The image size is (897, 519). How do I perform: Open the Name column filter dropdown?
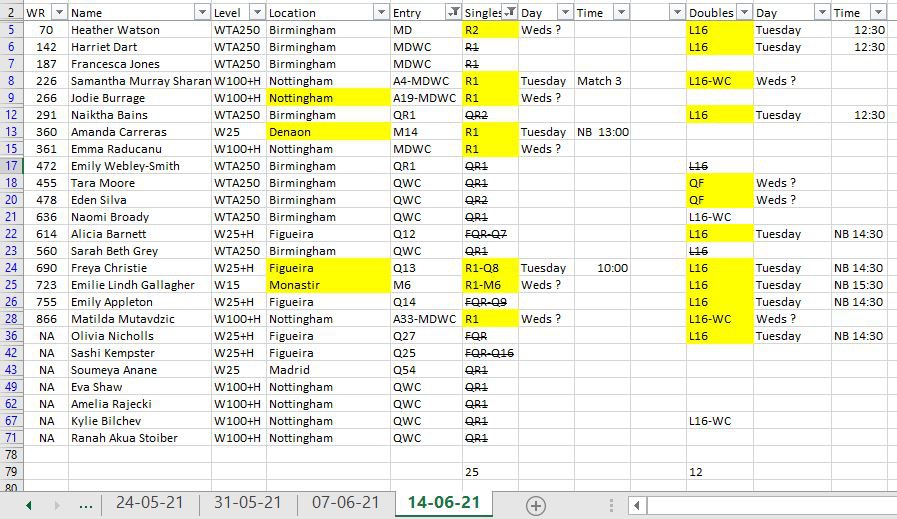(200, 12)
